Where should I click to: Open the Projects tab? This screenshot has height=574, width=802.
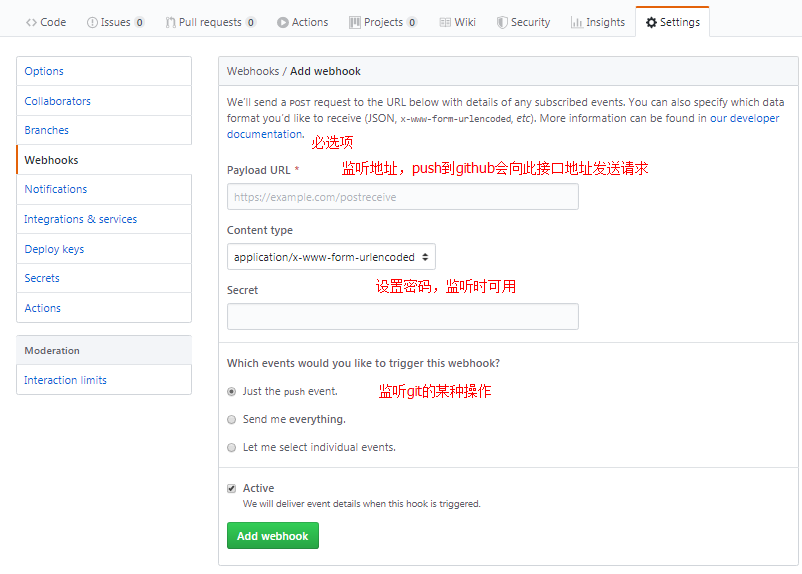click(383, 23)
